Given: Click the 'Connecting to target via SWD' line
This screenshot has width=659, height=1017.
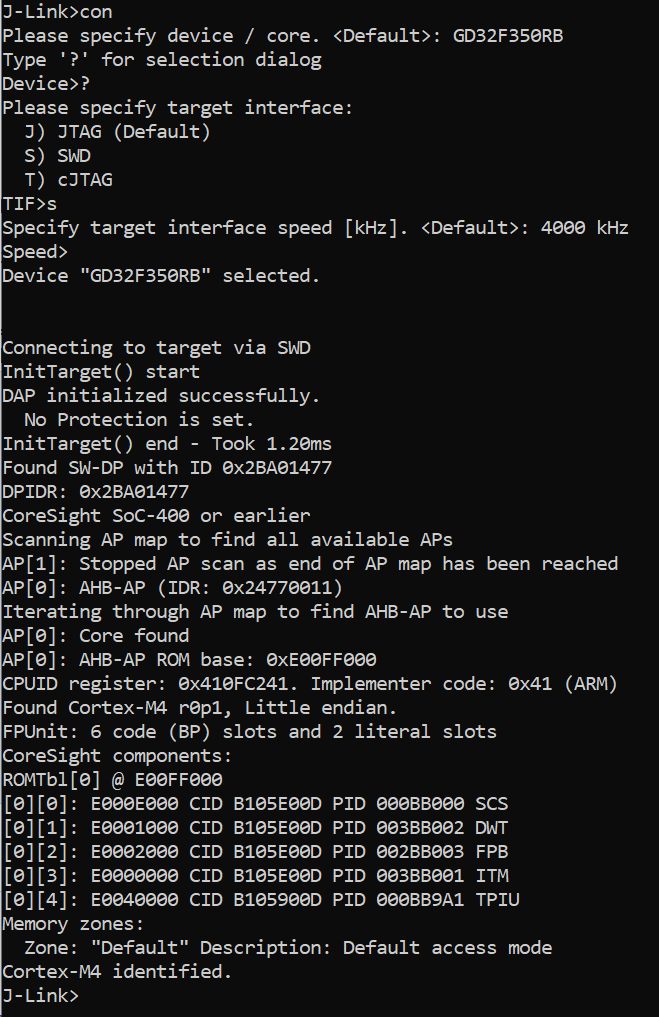Looking at the screenshot, I should [156, 348].
